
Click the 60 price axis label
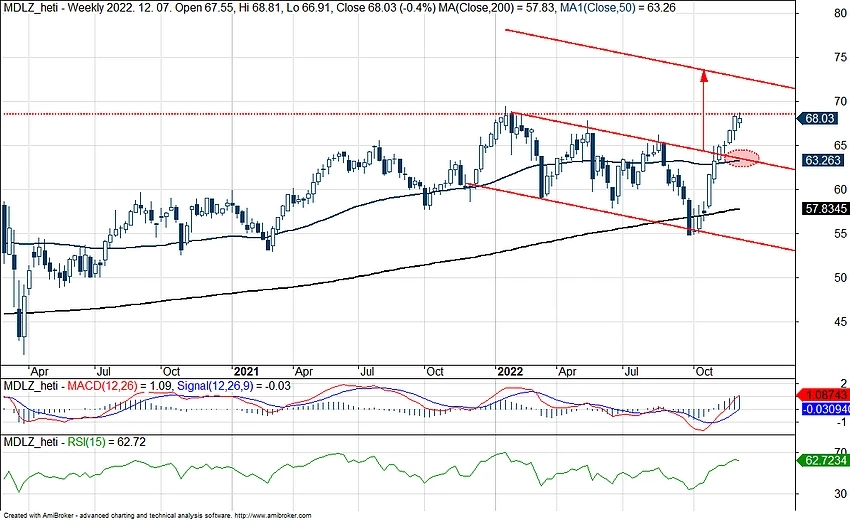[x=841, y=190]
